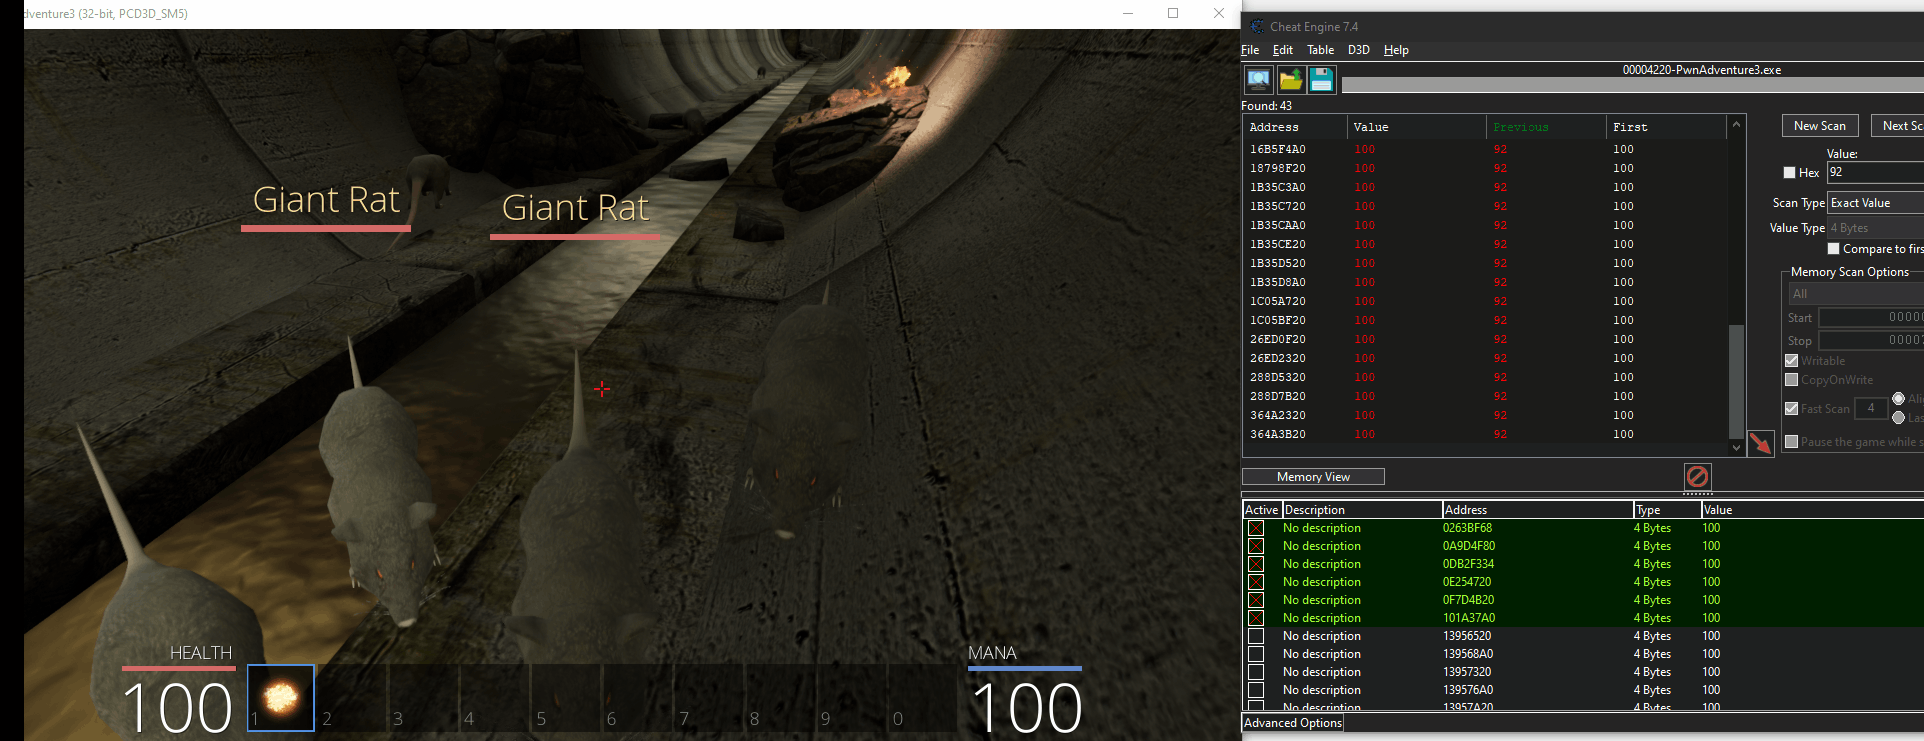Select the fireball spell in hotbar slot 1

(281, 697)
